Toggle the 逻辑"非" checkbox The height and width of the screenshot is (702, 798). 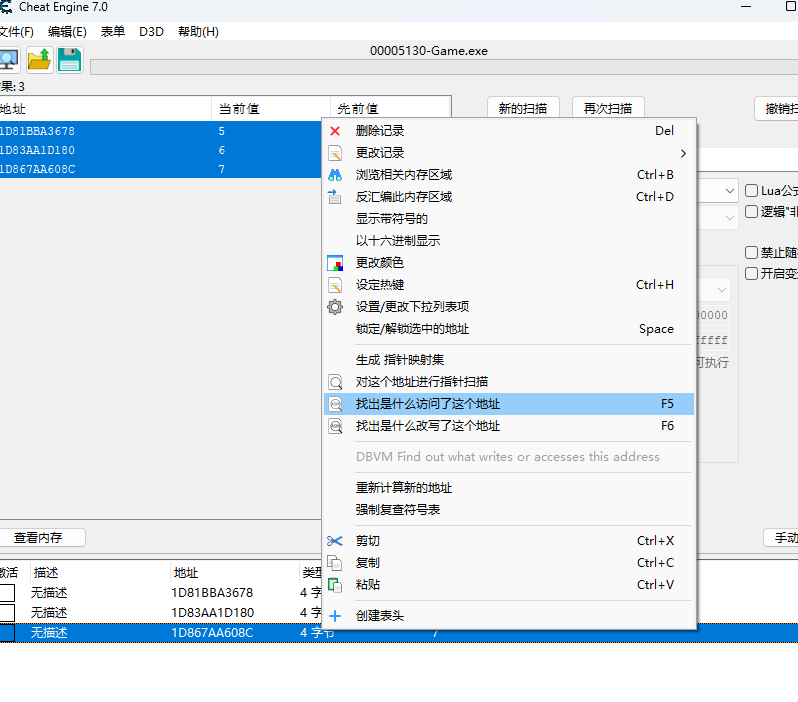point(751,212)
